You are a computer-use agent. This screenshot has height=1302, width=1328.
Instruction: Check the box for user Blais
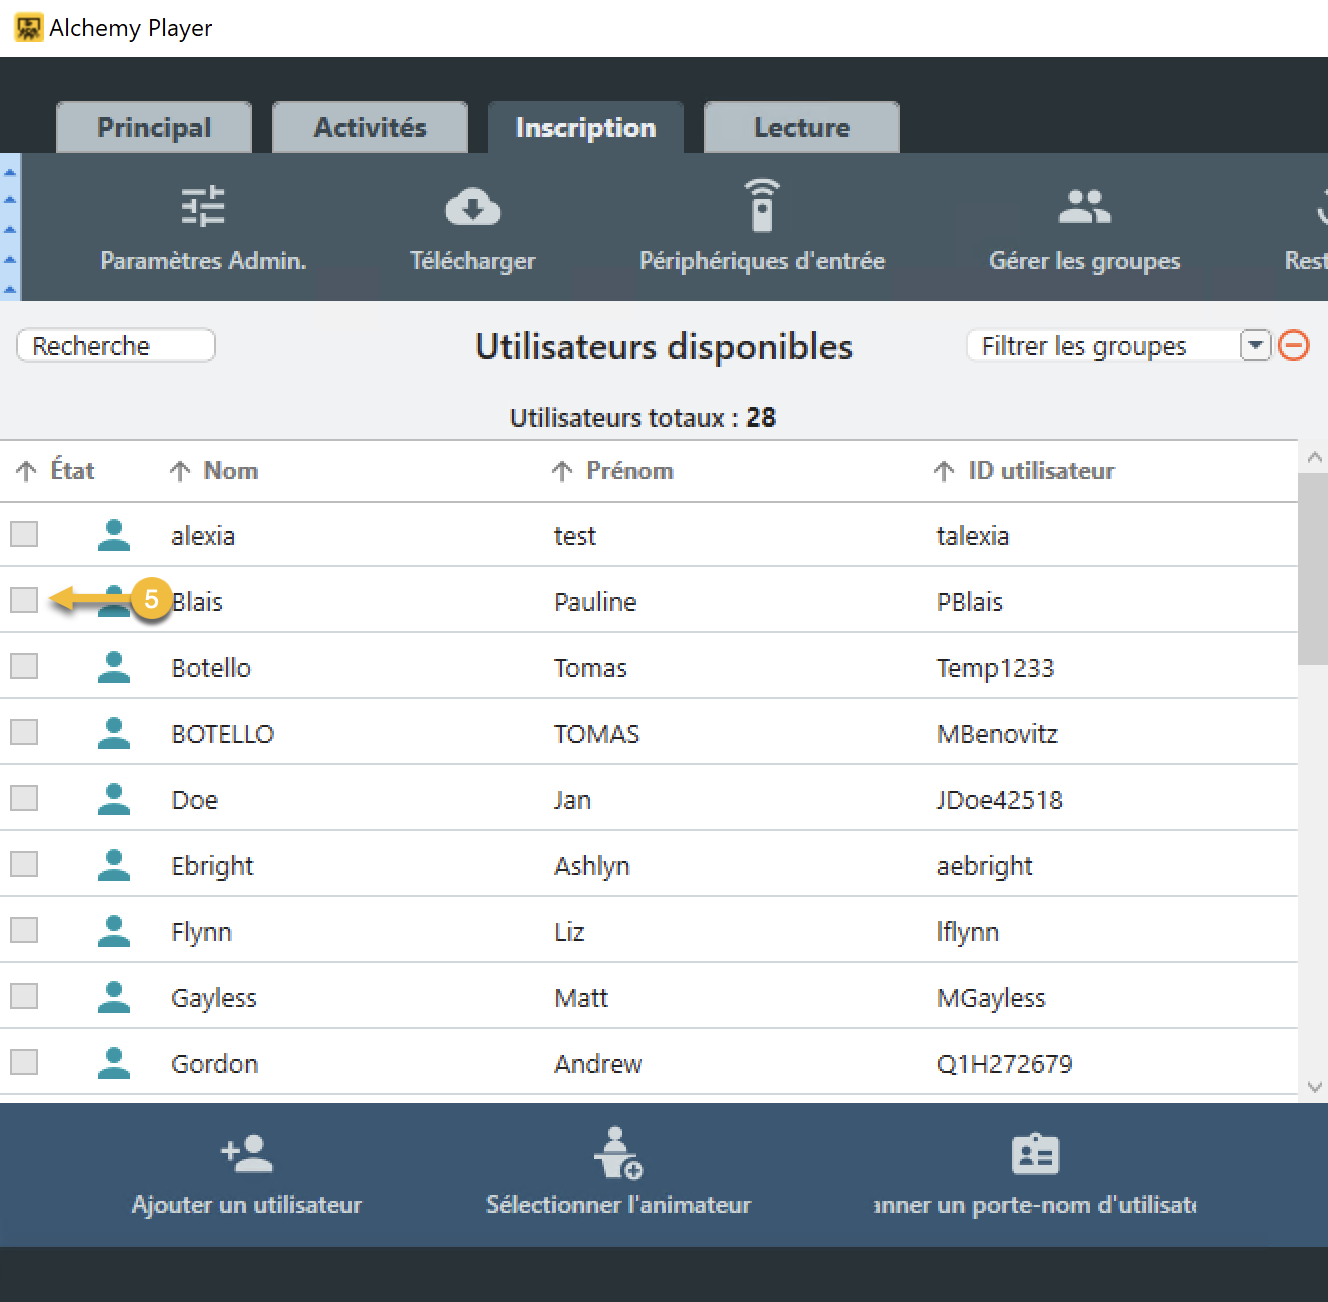click(24, 600)
